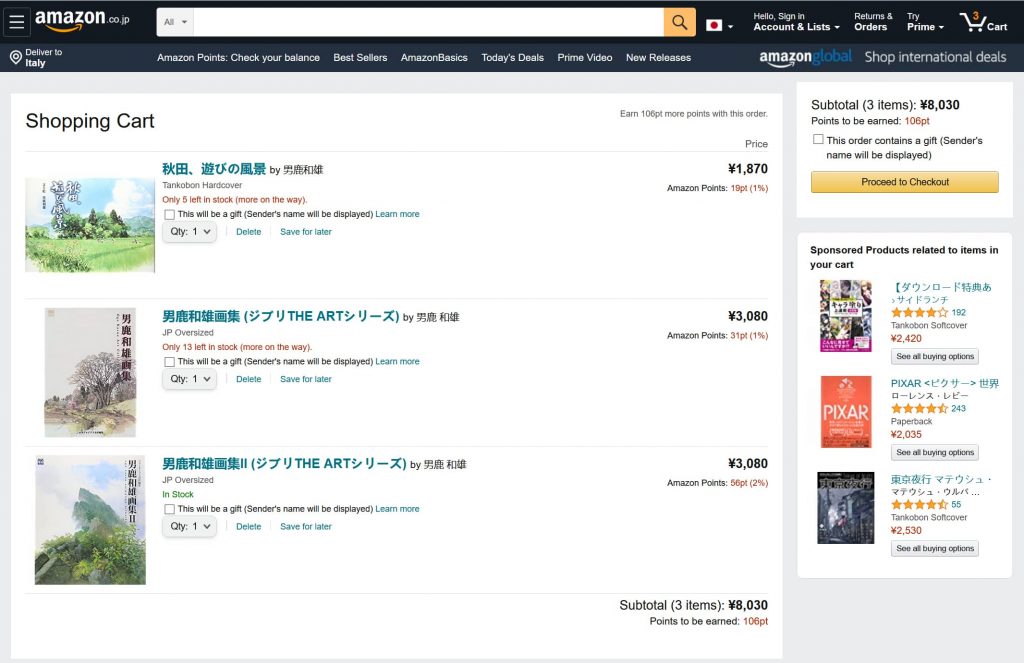Screen dimensions: 1024x663
Task: Delete first 男鹿和雄画集 volume from cart
Action: click(x=248, y=380)
